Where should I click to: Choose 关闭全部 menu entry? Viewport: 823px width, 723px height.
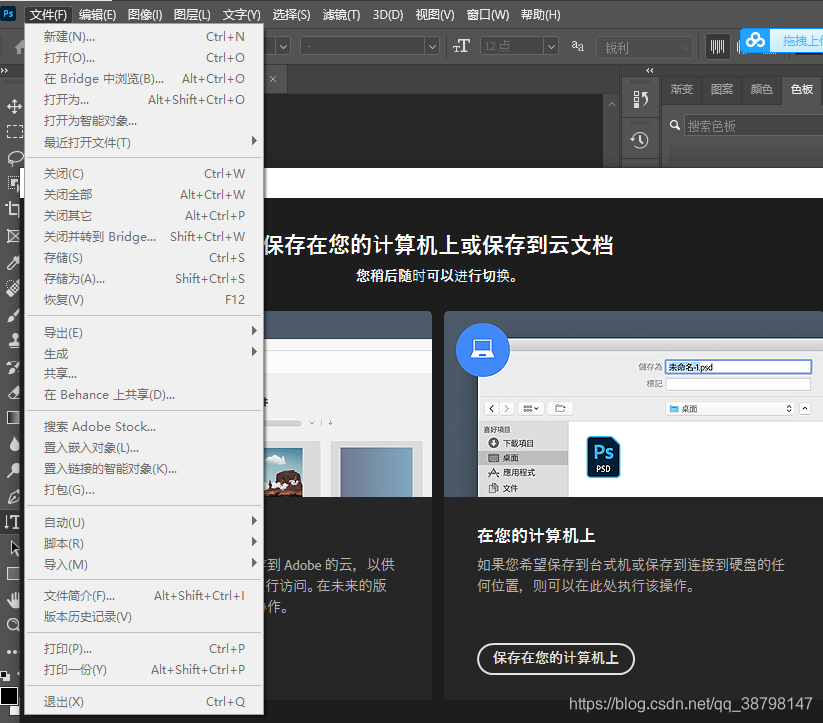(144, 195)
